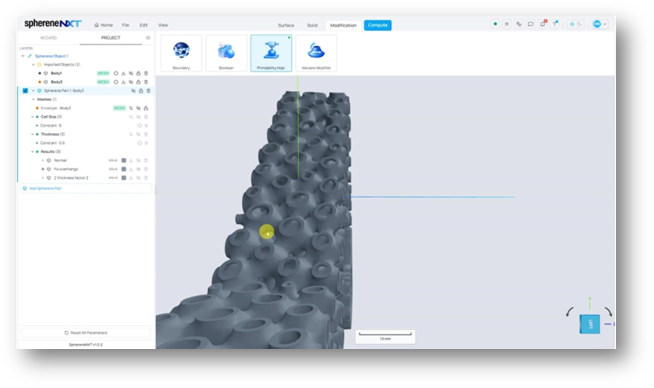Select the Printability Improvement tool

[x=271, y=53]
